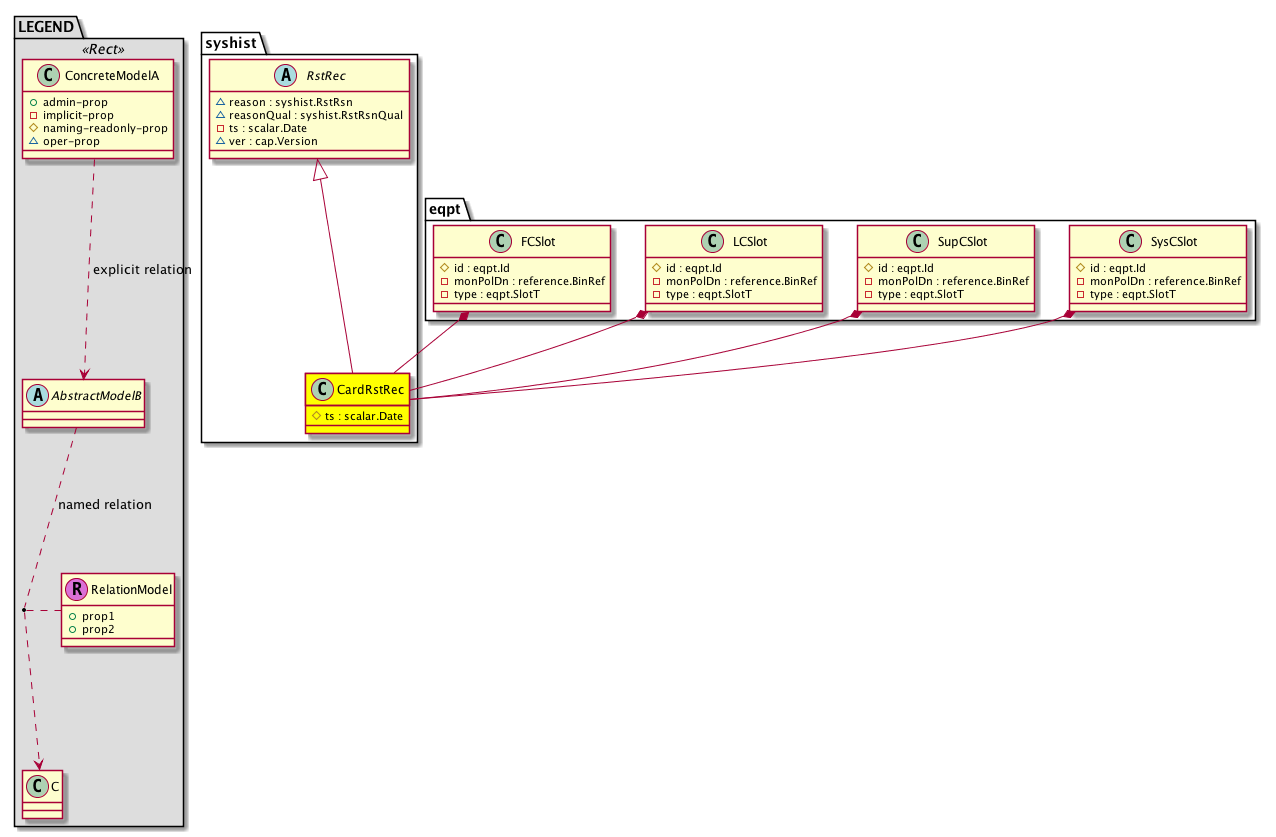Click the 'explicit relation' label

[141, 270]
